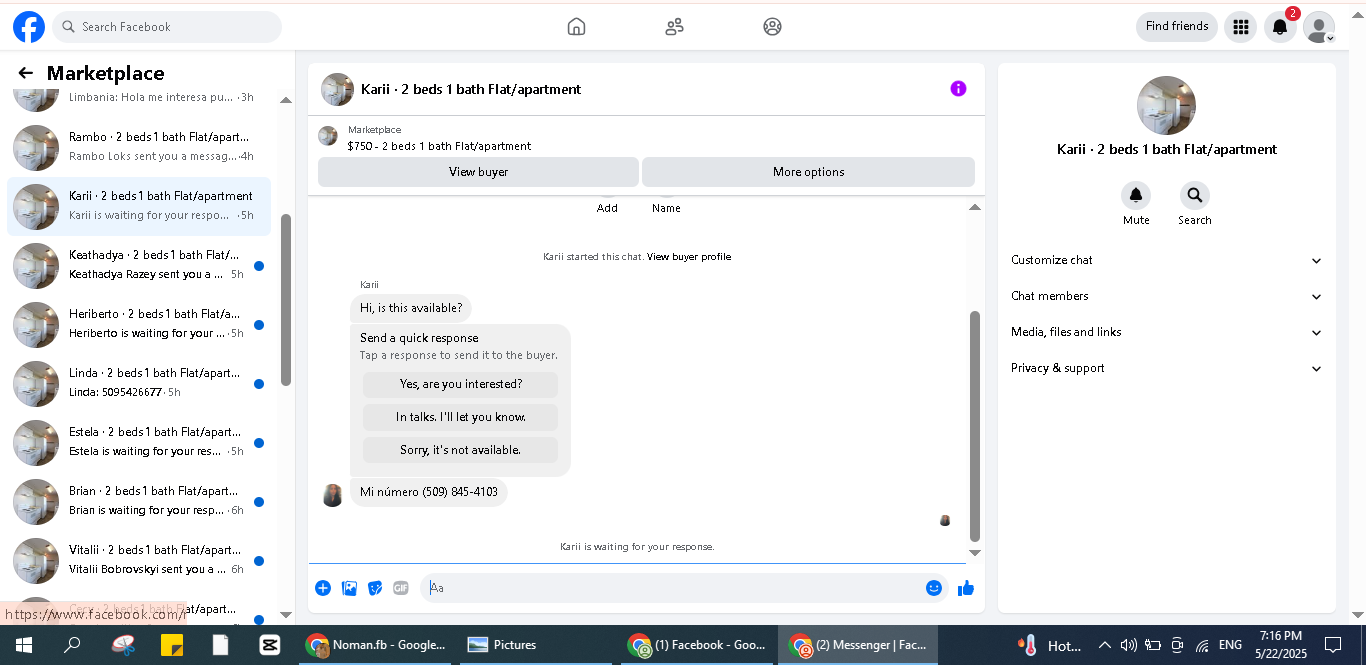Attach a photo file icon
The width and height of the screenshot is (1366, 665).
point(349,588)
